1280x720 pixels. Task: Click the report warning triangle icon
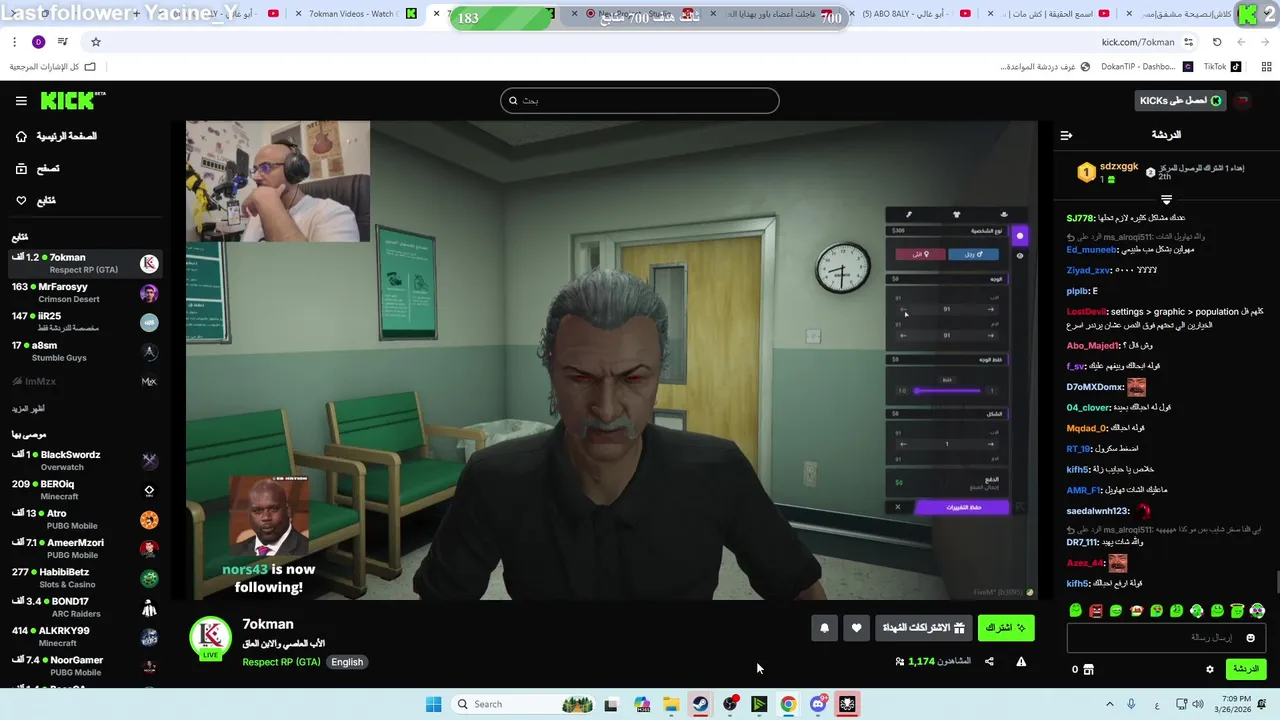click(x=1021, y=661)
